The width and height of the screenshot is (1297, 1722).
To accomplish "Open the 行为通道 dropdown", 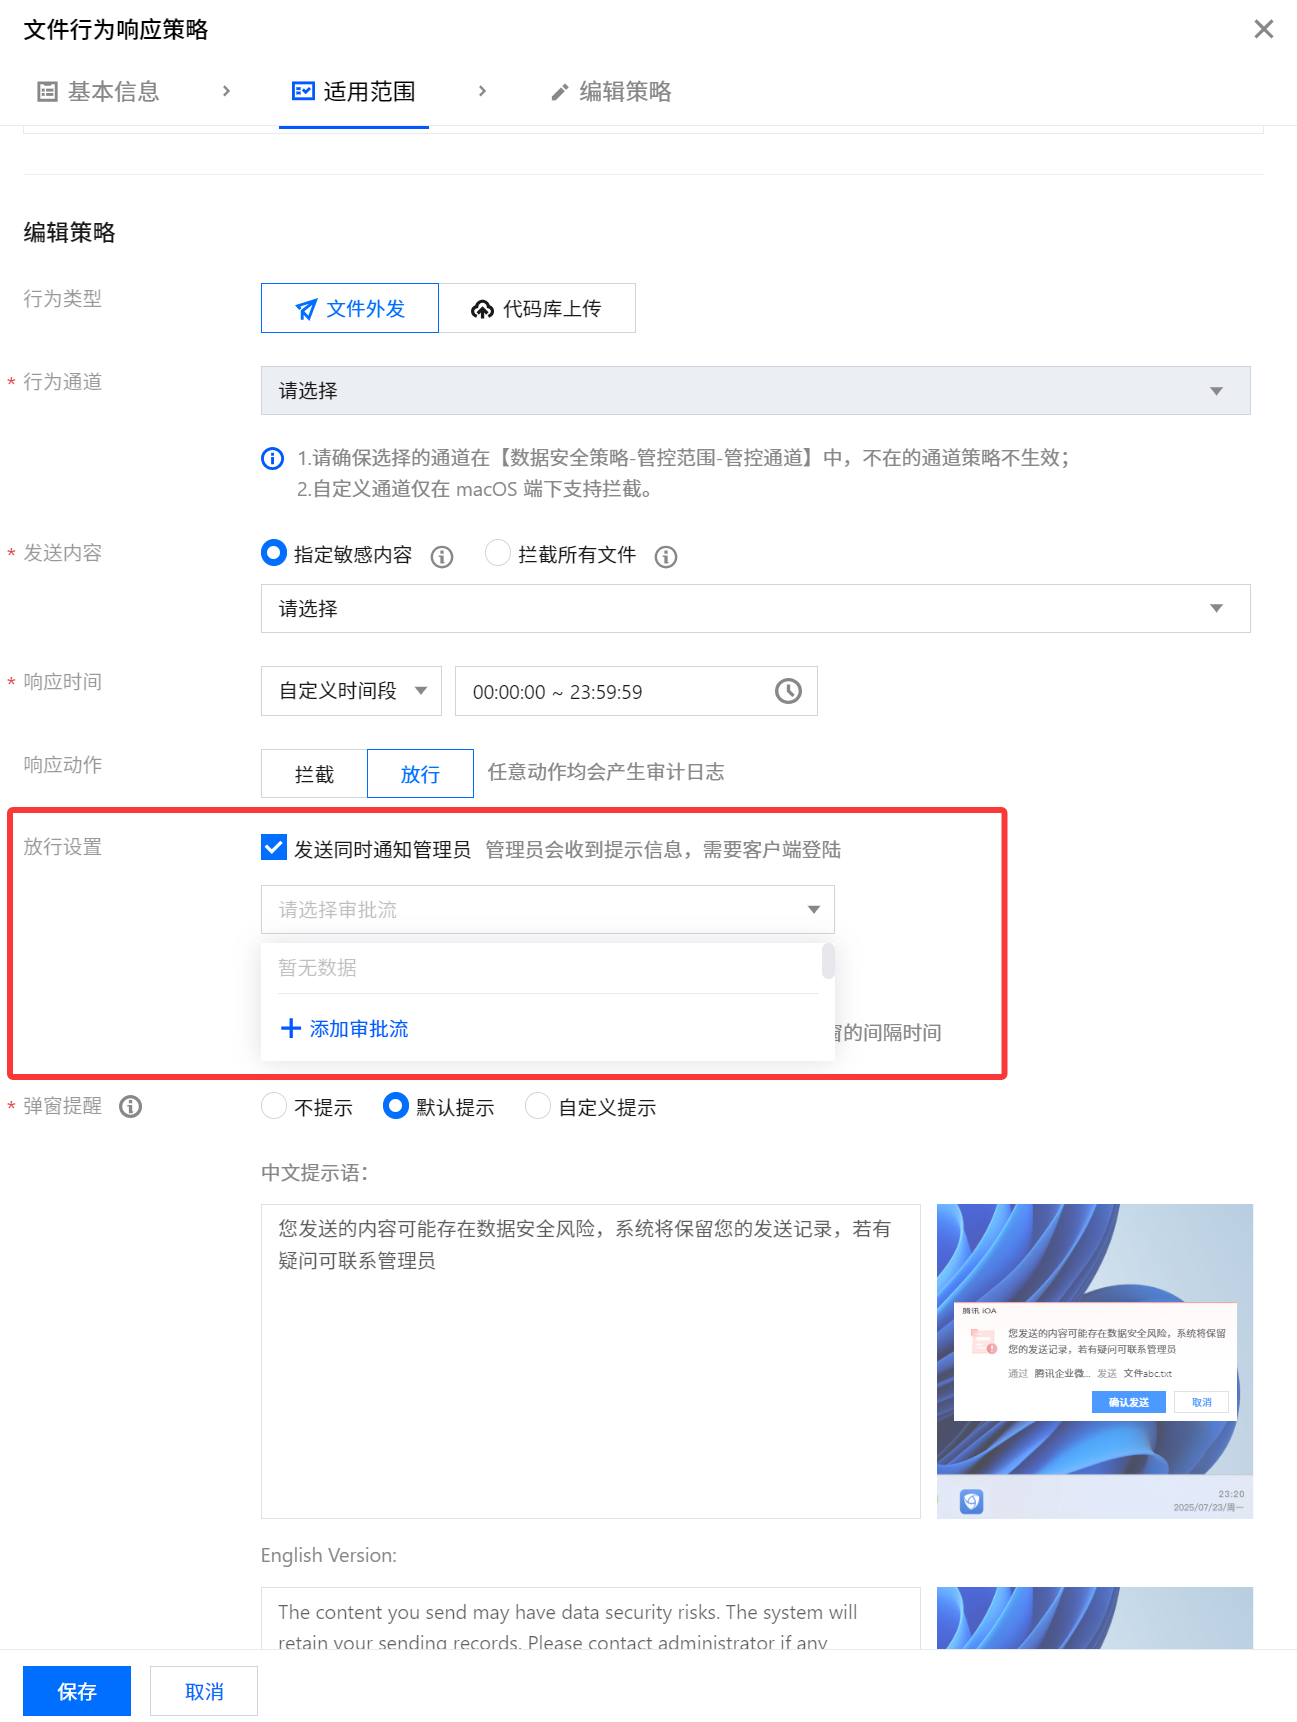I will [x=755, y=390].
